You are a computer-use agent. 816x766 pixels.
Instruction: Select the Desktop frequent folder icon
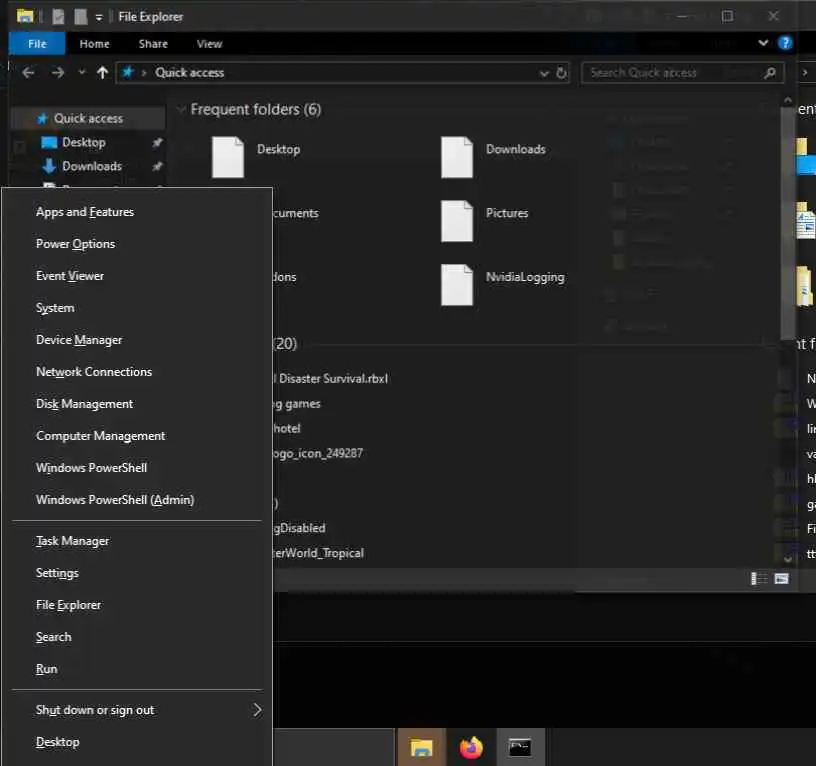point(228,157)
